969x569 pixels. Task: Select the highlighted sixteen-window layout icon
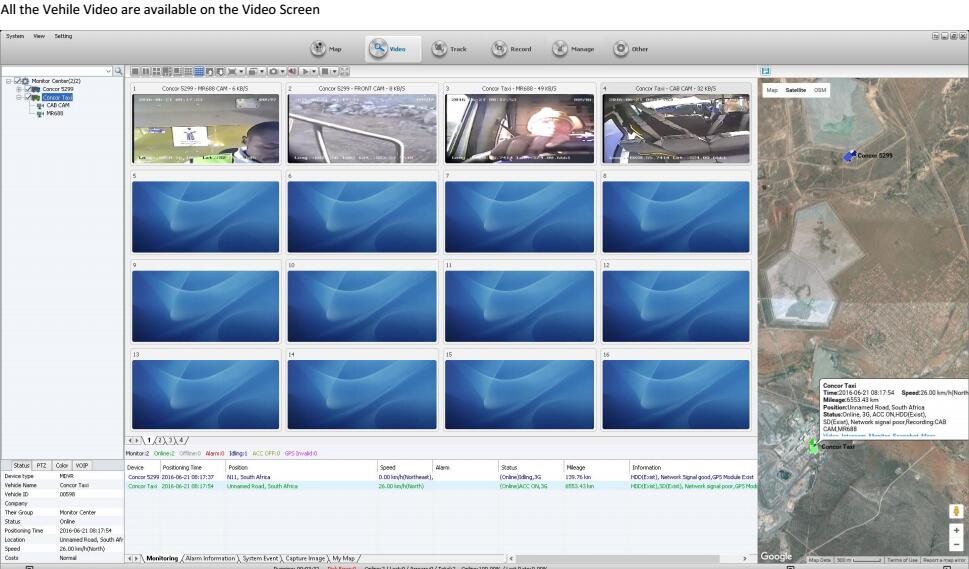coord(199,72)
